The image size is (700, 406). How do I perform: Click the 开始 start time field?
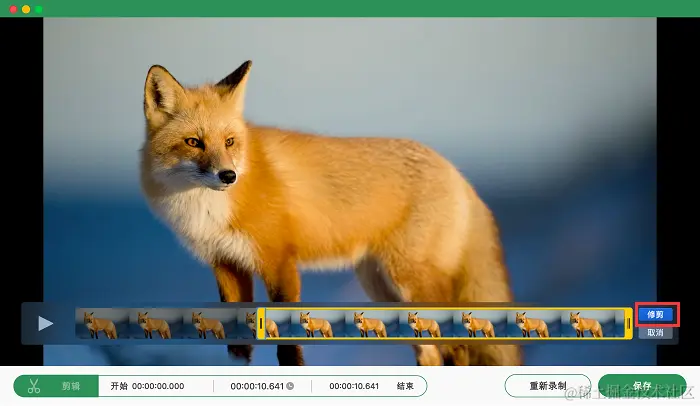[x=147, y=386]
